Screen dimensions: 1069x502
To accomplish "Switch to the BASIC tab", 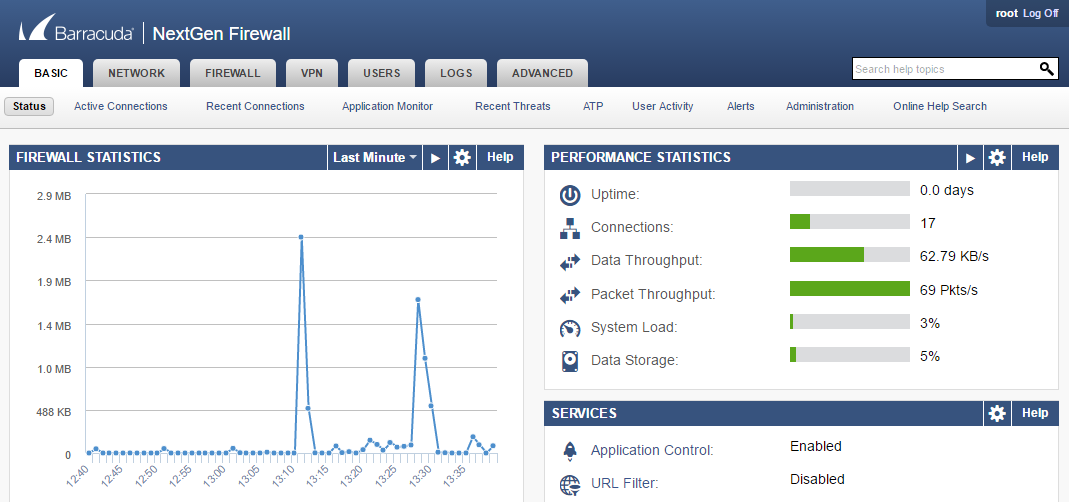I will [51, 73].
